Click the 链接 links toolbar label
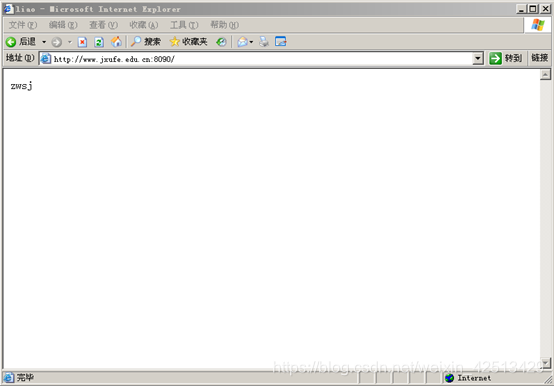The width and height of the screenshot is (554, 386). pyautogui.click(x=540, y=58)
